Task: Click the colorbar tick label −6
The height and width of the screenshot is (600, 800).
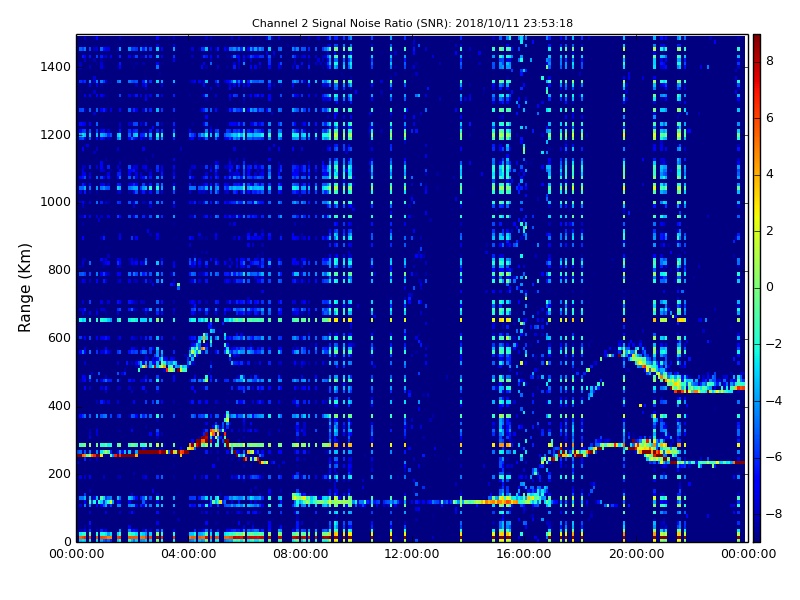Action: tap(772, 457)
